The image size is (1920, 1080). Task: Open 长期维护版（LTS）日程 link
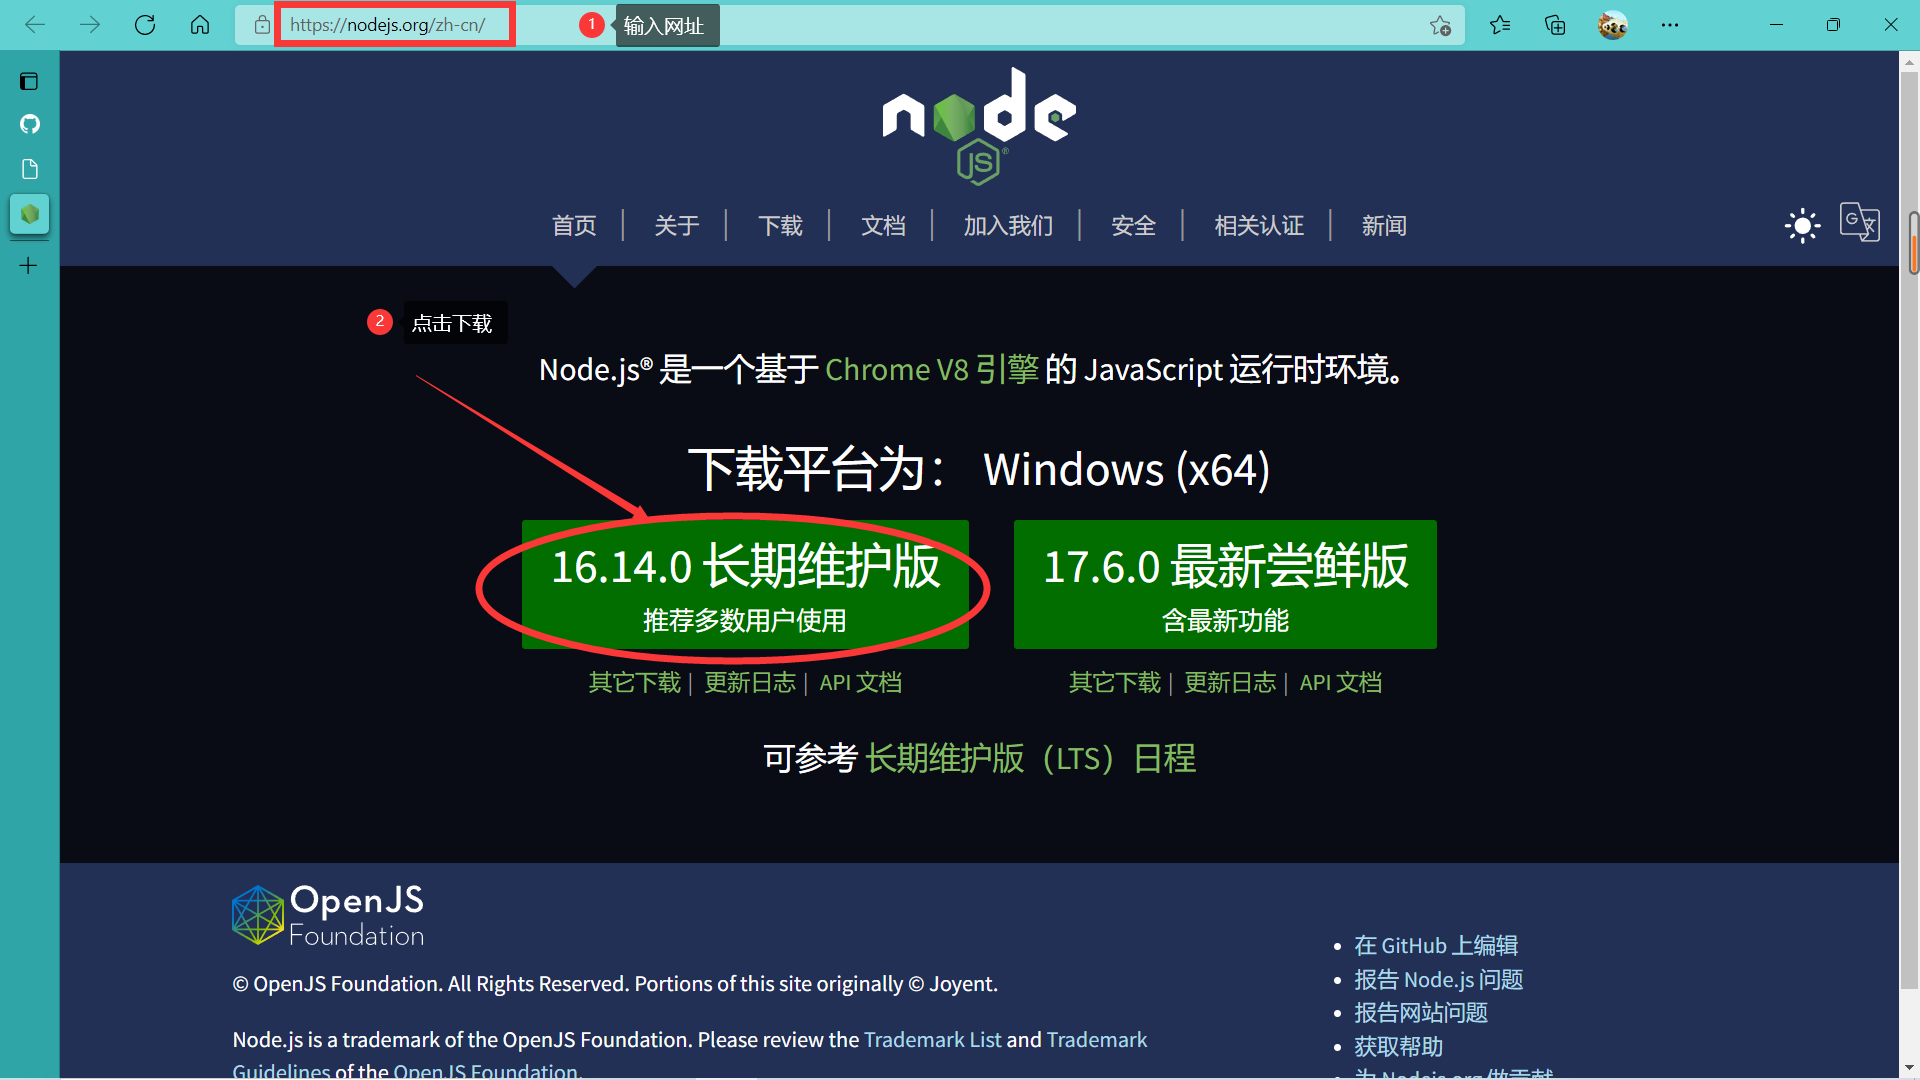[1030, 759]
